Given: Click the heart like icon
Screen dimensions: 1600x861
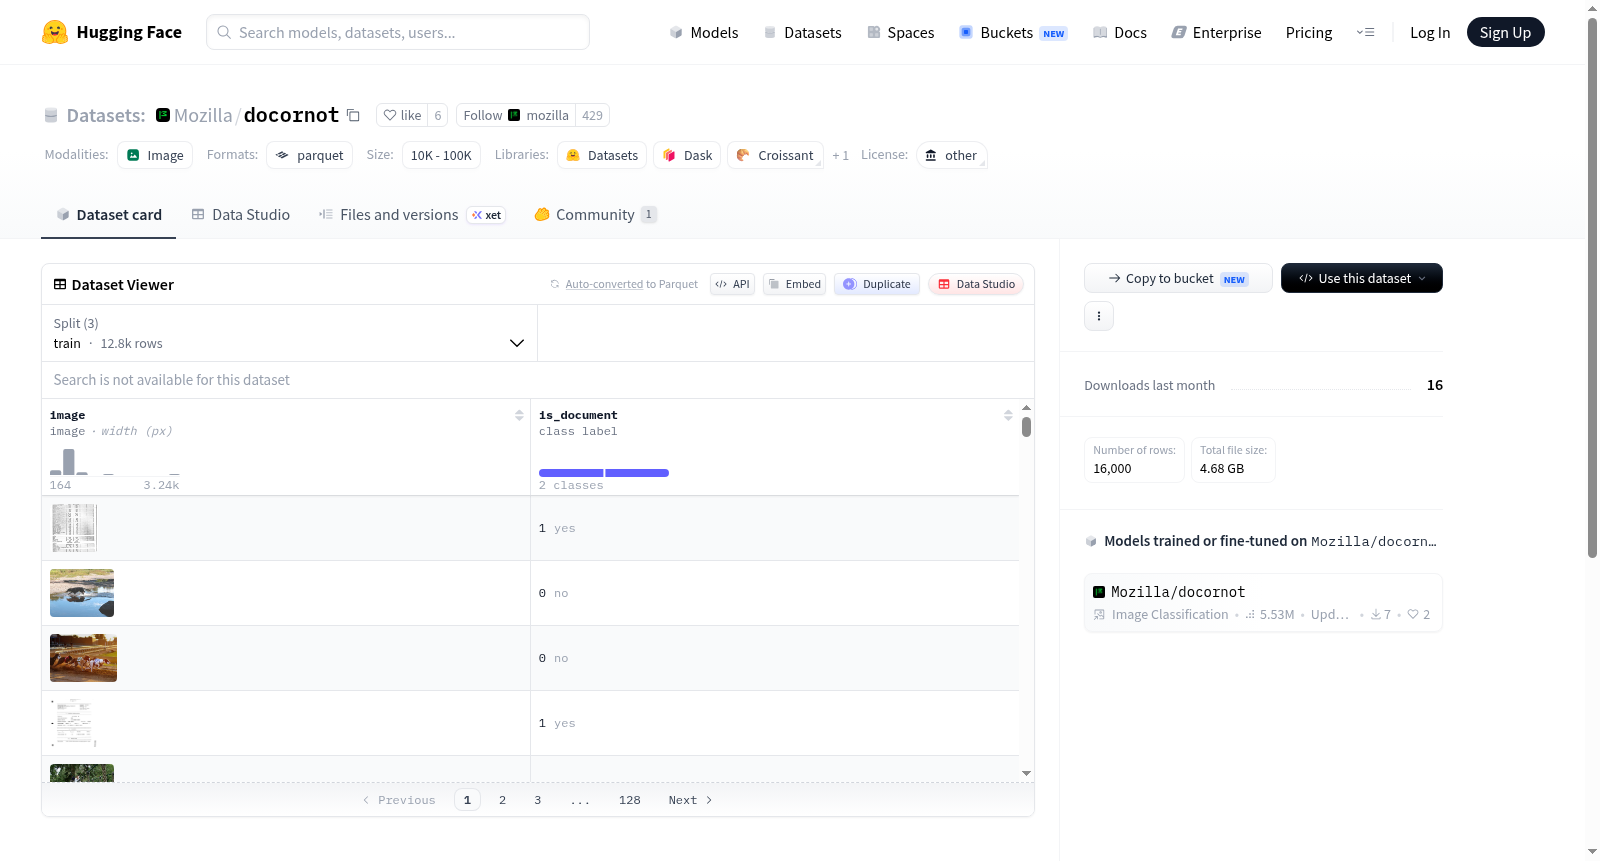Looking at the screenshot, I should [390, 115].
